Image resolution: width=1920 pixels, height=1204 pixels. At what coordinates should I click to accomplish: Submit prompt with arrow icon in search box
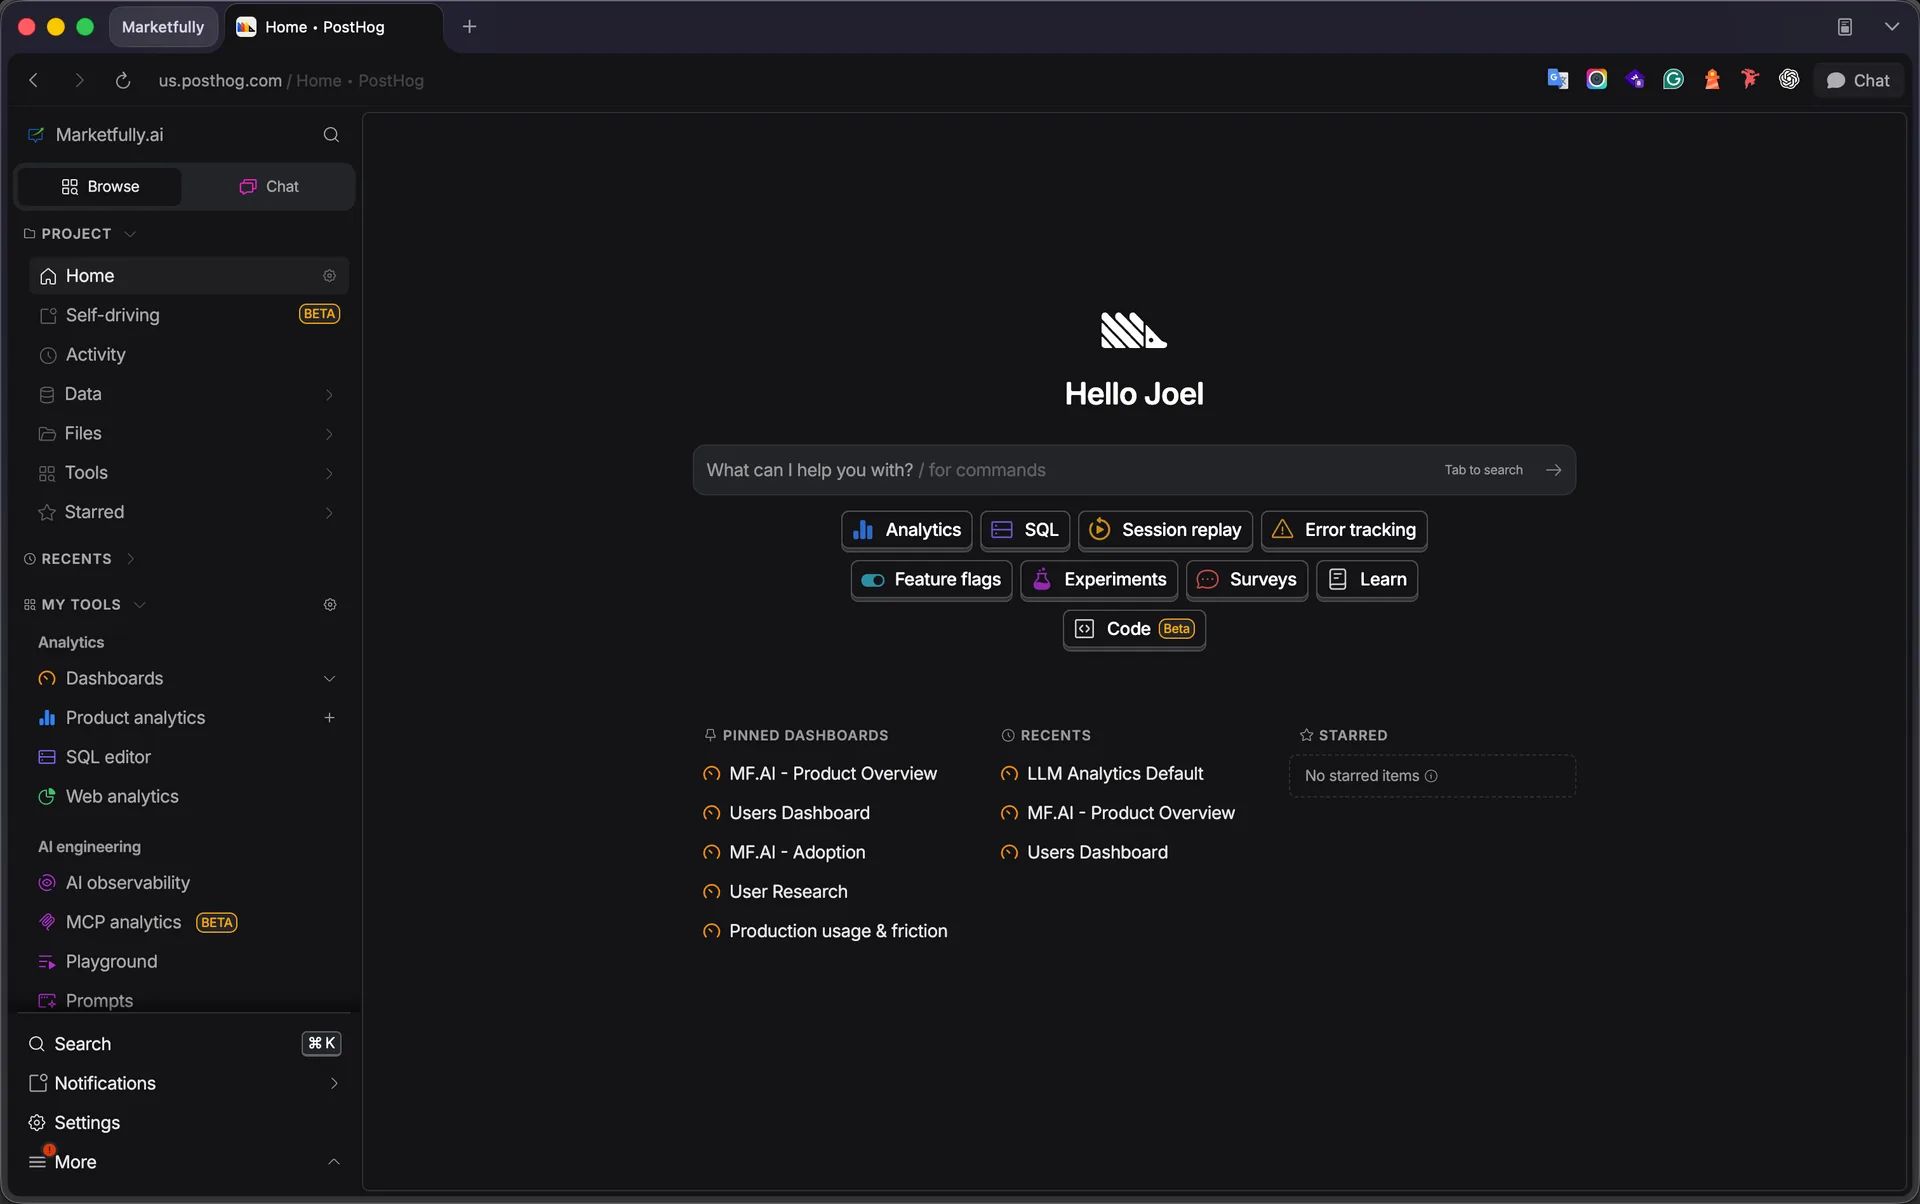click(1553, 470)
